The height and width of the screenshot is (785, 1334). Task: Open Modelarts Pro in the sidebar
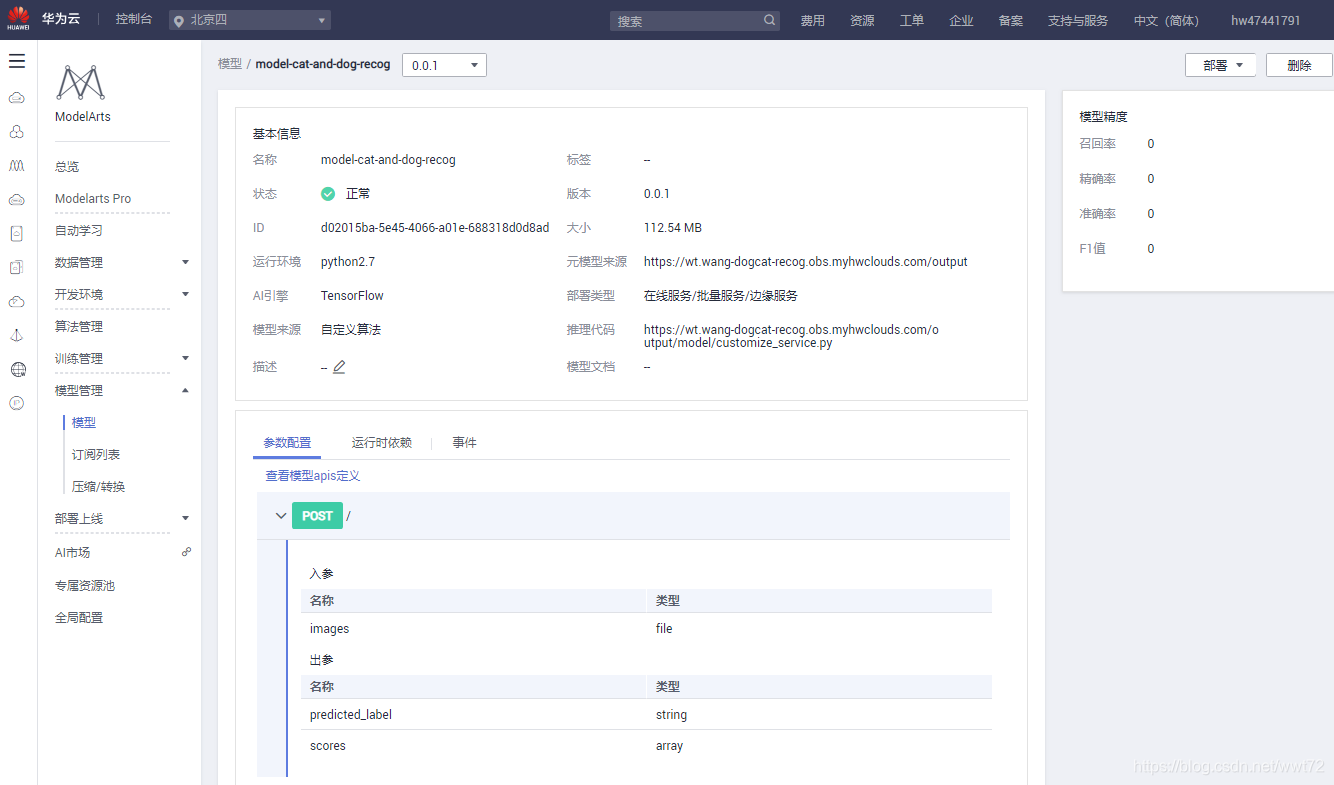tap(93, 198)
